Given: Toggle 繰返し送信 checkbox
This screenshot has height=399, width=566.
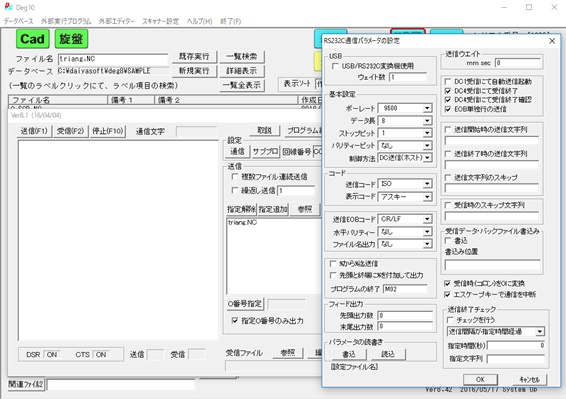Looking at the screenshot, I should [x=235, y=190].
